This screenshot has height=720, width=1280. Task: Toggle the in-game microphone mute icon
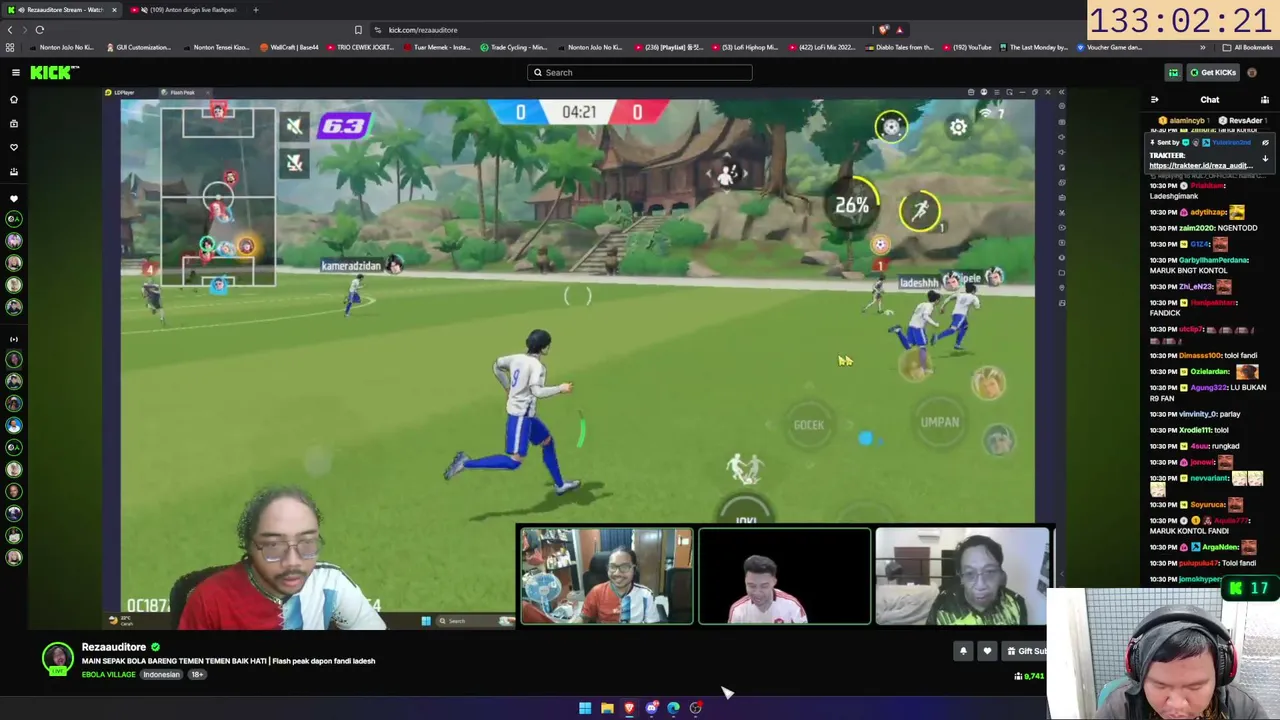tap(294, 162)
